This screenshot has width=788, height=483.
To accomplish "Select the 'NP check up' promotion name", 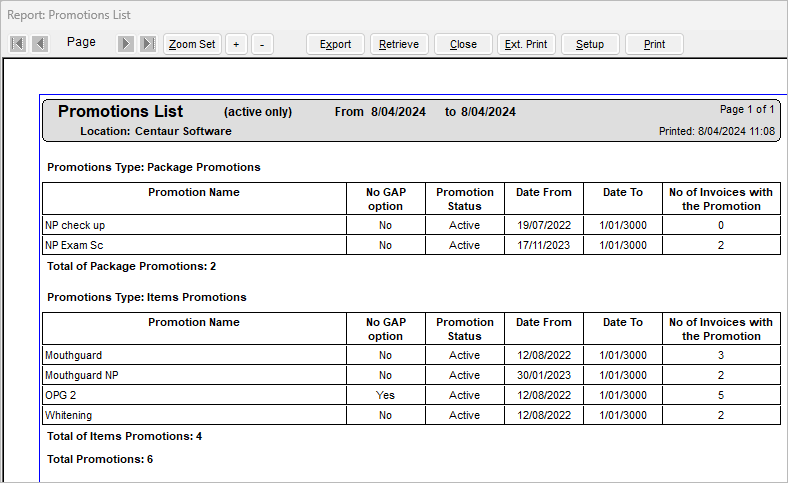I will coord(75,225).
